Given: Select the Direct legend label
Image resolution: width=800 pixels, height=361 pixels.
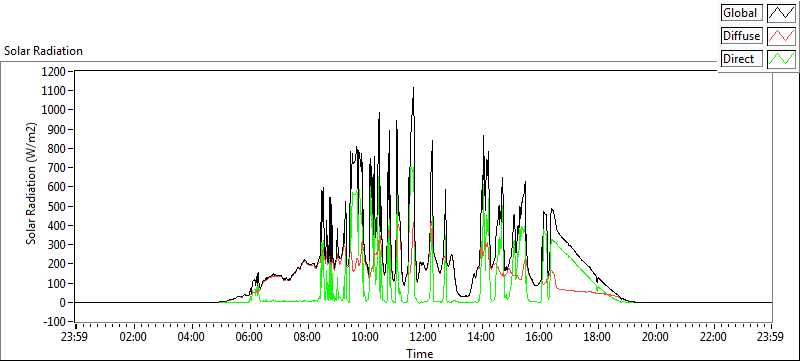Looking at the screenshot, I should coord(742,59).
